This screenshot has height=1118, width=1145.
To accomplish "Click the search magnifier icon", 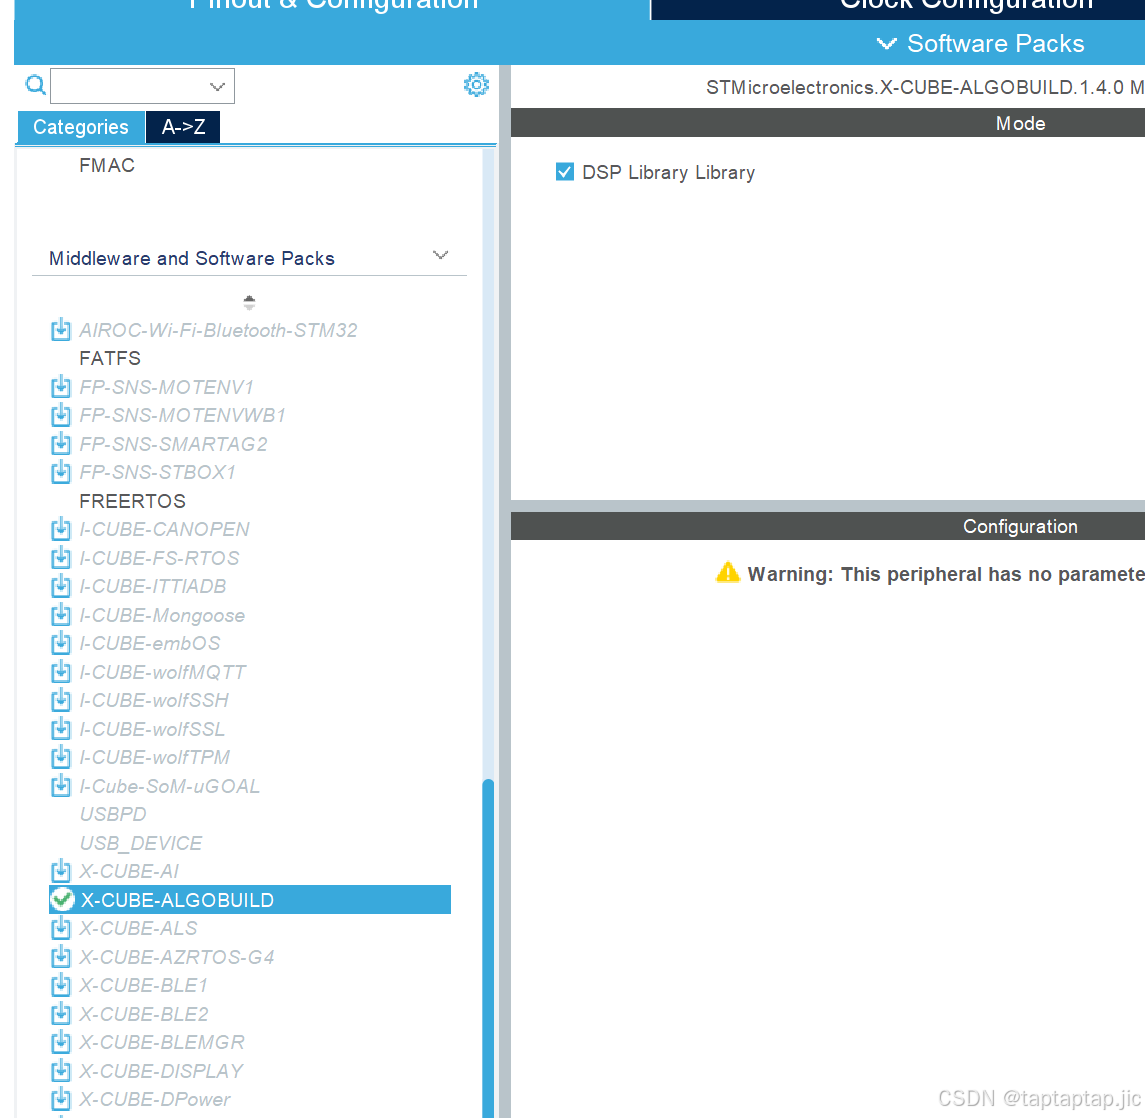I will tap(35, 85).
